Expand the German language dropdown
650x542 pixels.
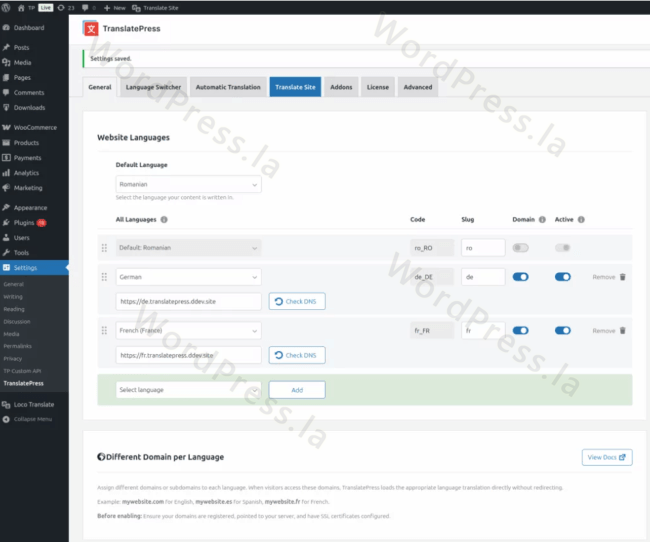point(188,277)
